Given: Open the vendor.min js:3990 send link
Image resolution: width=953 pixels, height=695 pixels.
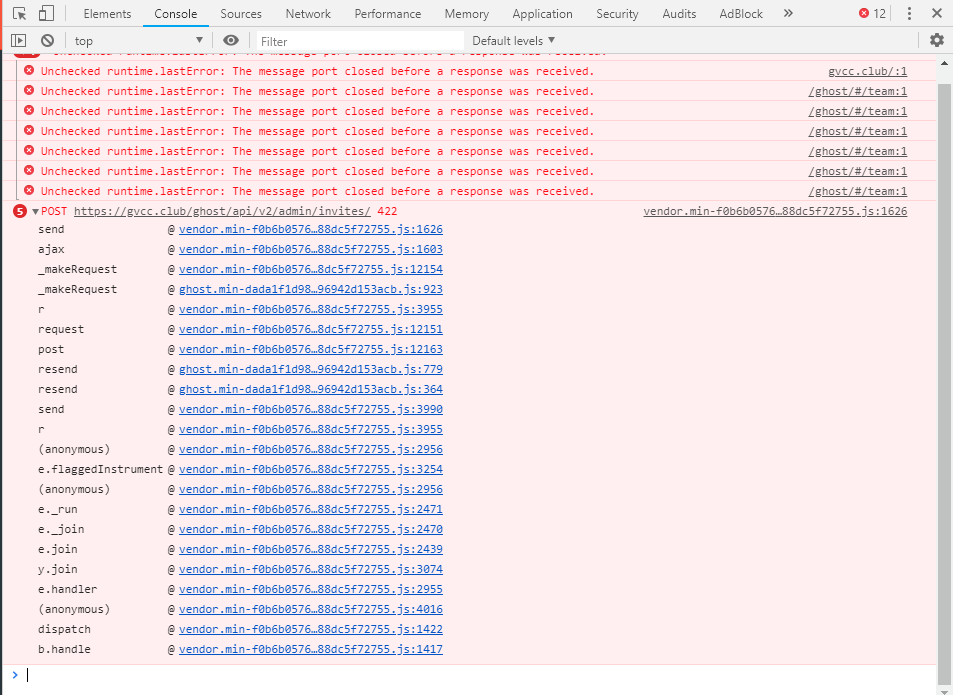Looking at the screenshot, I should 311,409.
